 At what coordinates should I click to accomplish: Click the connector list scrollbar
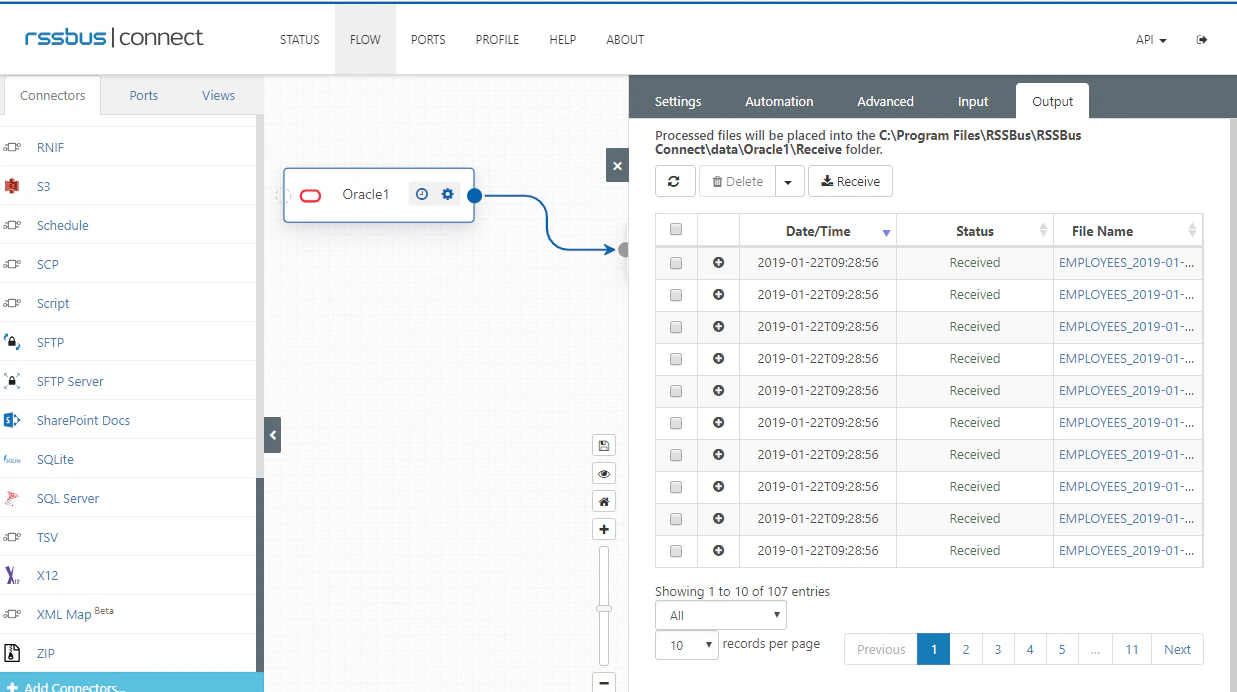click(260, 575)
